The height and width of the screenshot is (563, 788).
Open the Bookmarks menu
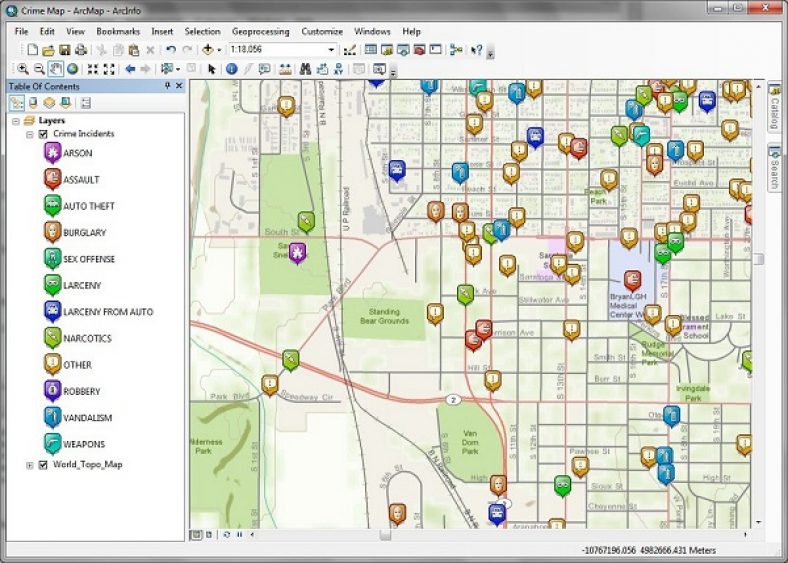tap(119, 31)
